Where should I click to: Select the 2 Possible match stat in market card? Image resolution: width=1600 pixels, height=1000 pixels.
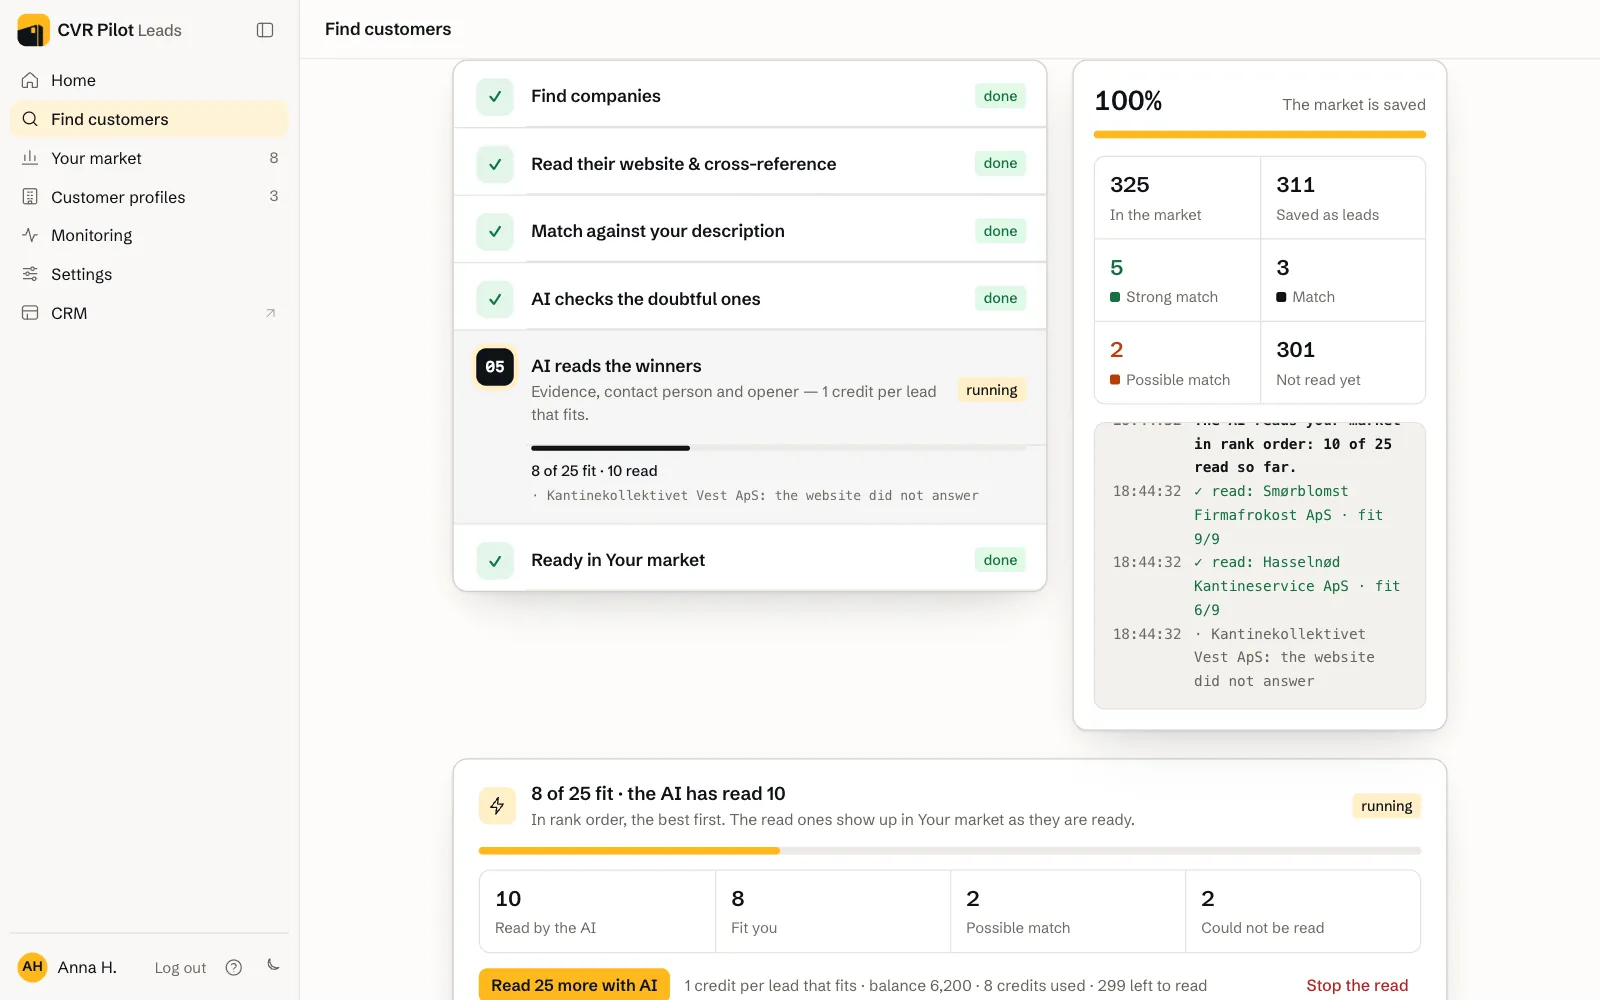click(x=1177, y=363)
